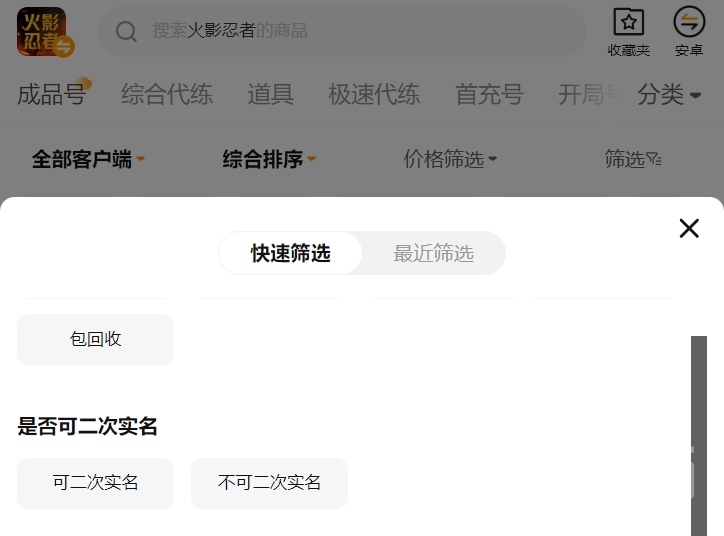Click the 筛选 funnel icon
724x536 pixels.
pyautogui.click(x=654, y=159)
